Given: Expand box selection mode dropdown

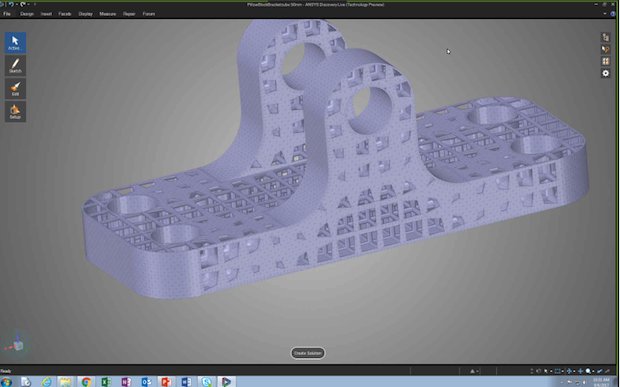Looking at the screenshot, I should pyautogui.click(x=563, y=371).
